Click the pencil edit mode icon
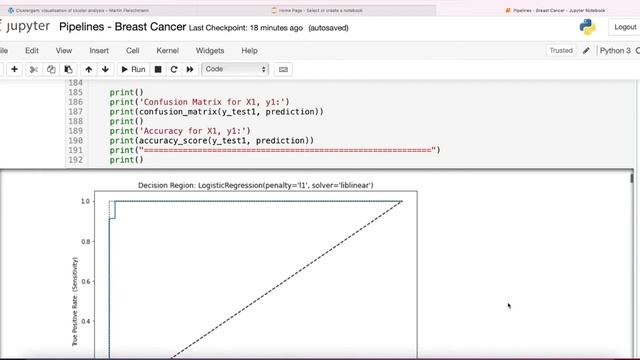Viewport: 640px width, 360px height. [586, 51]
